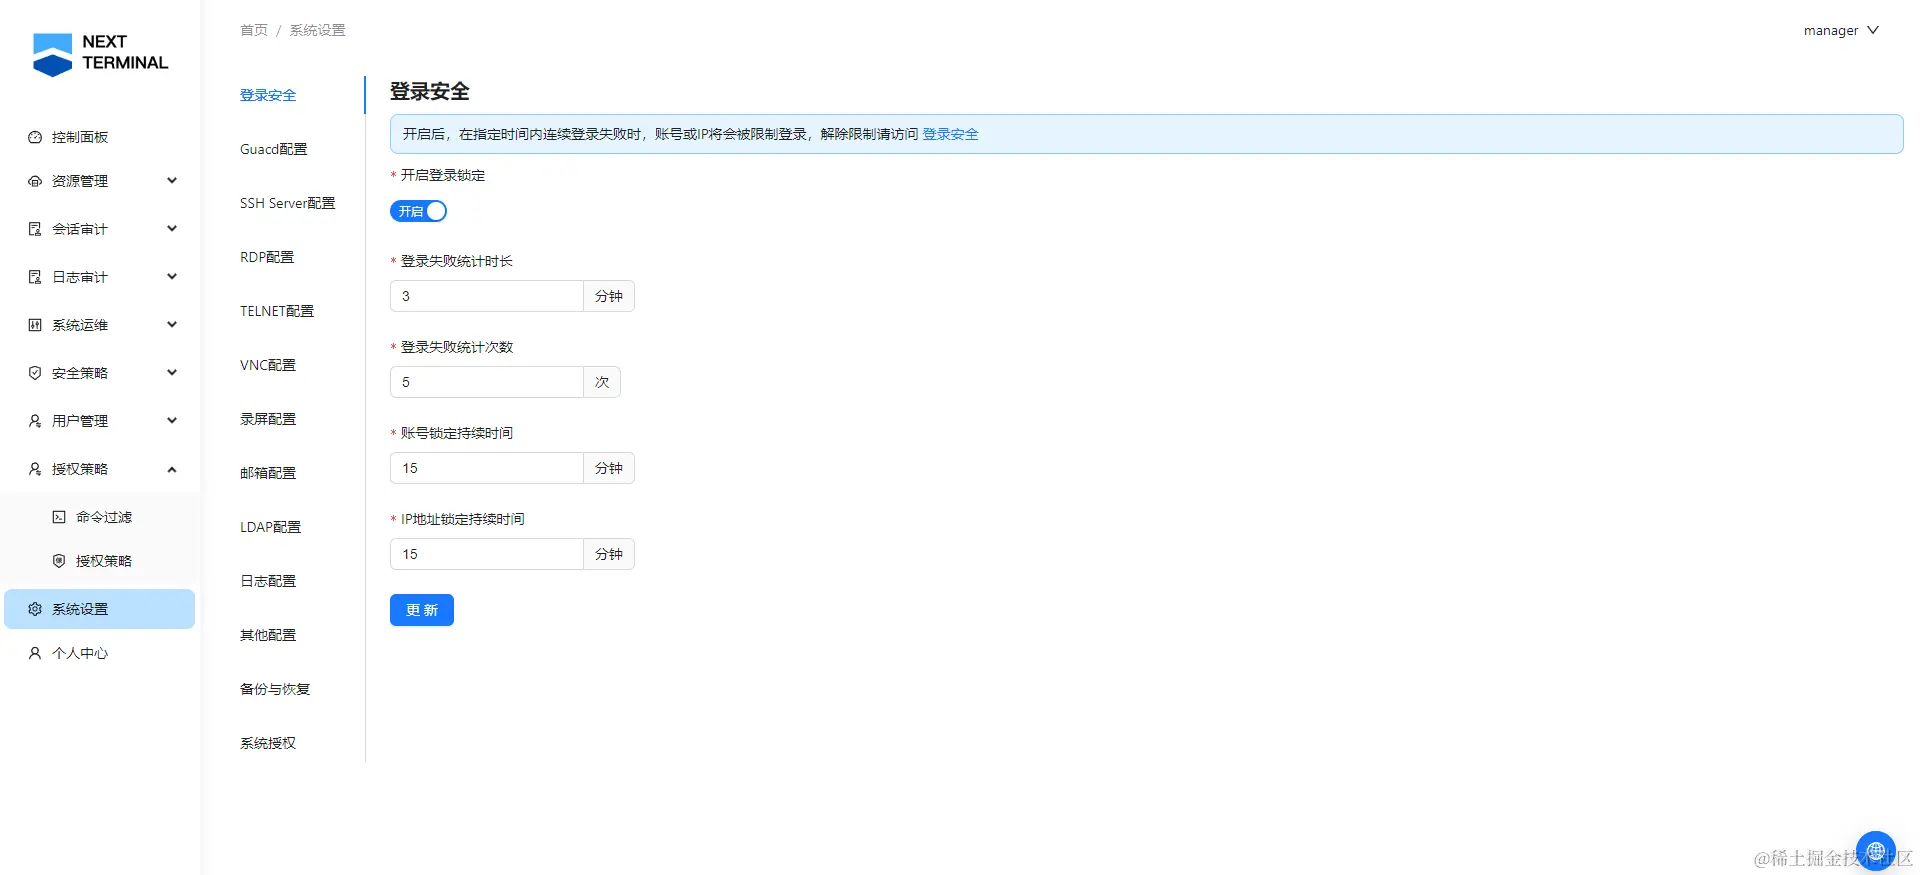The image size is (1920, 875).
Task: Open the 授权策略 submenu item
Action: click(x=99, y=561)
